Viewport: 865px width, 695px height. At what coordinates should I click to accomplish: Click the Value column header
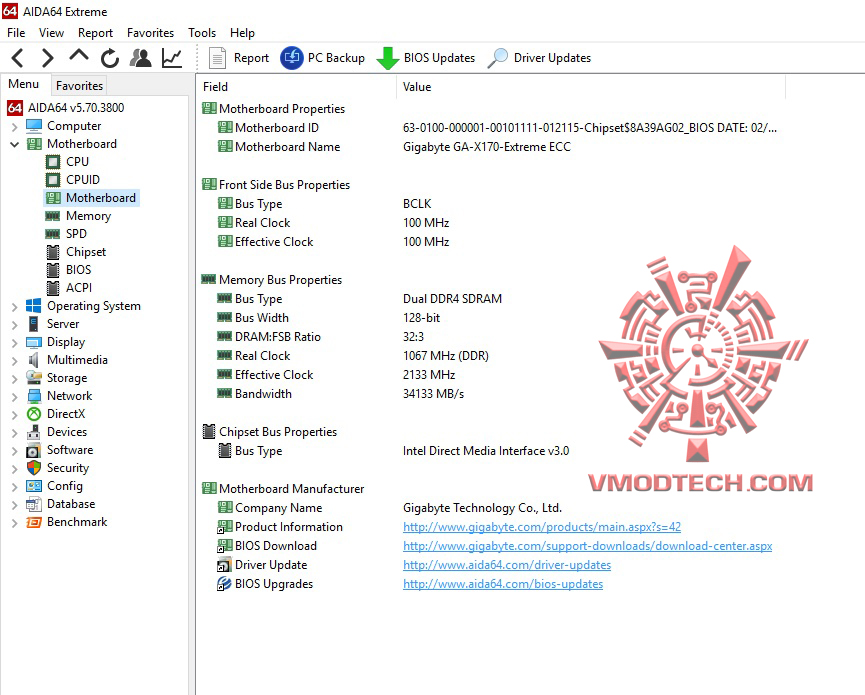591,87
